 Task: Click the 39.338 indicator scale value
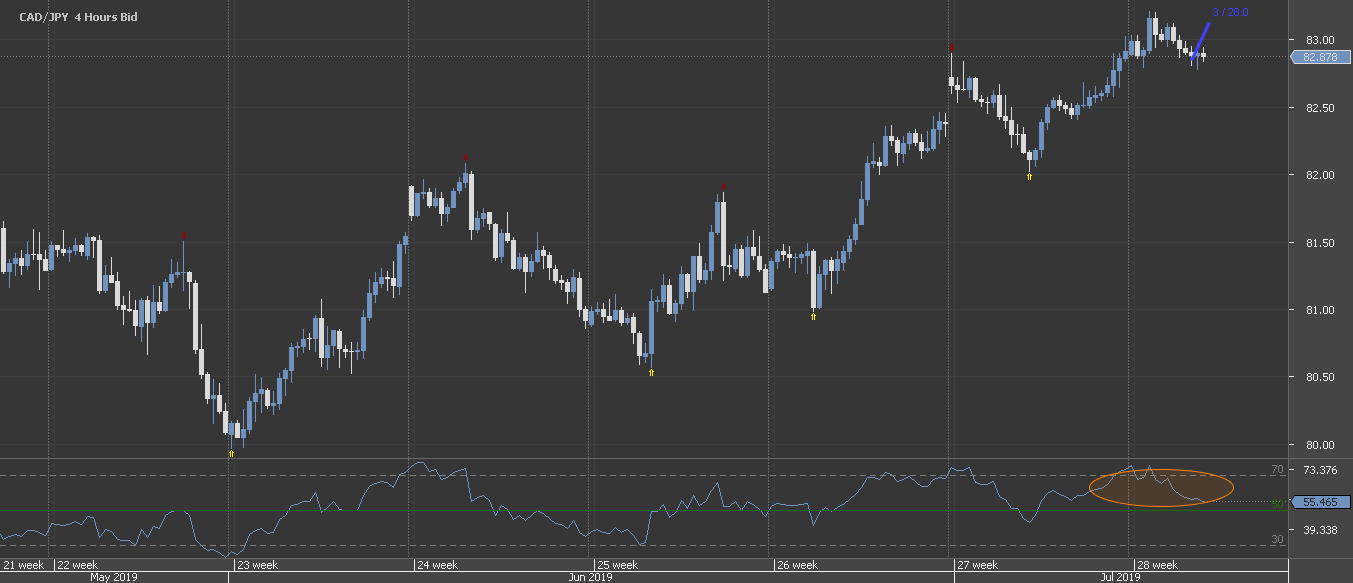point(1320,531)
